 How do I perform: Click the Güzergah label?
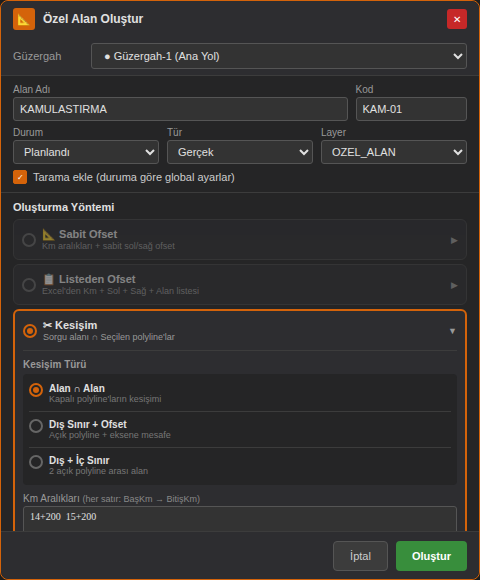pyautogui.click(x=37, y=56)
